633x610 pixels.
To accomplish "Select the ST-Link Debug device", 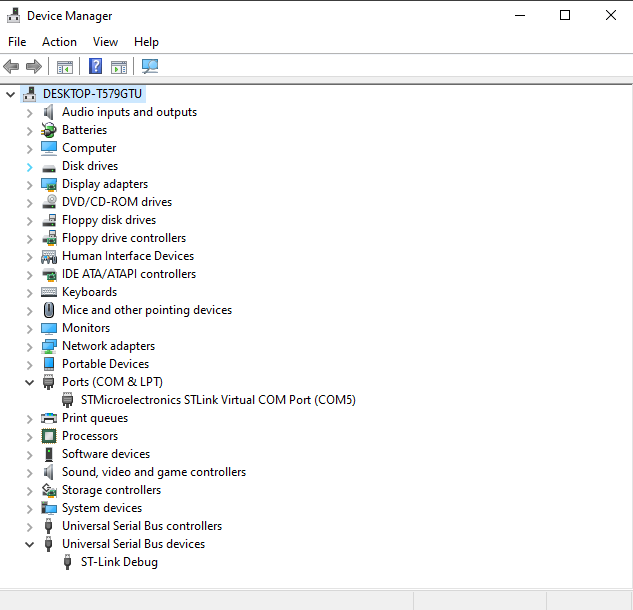I will coord(119,562).
